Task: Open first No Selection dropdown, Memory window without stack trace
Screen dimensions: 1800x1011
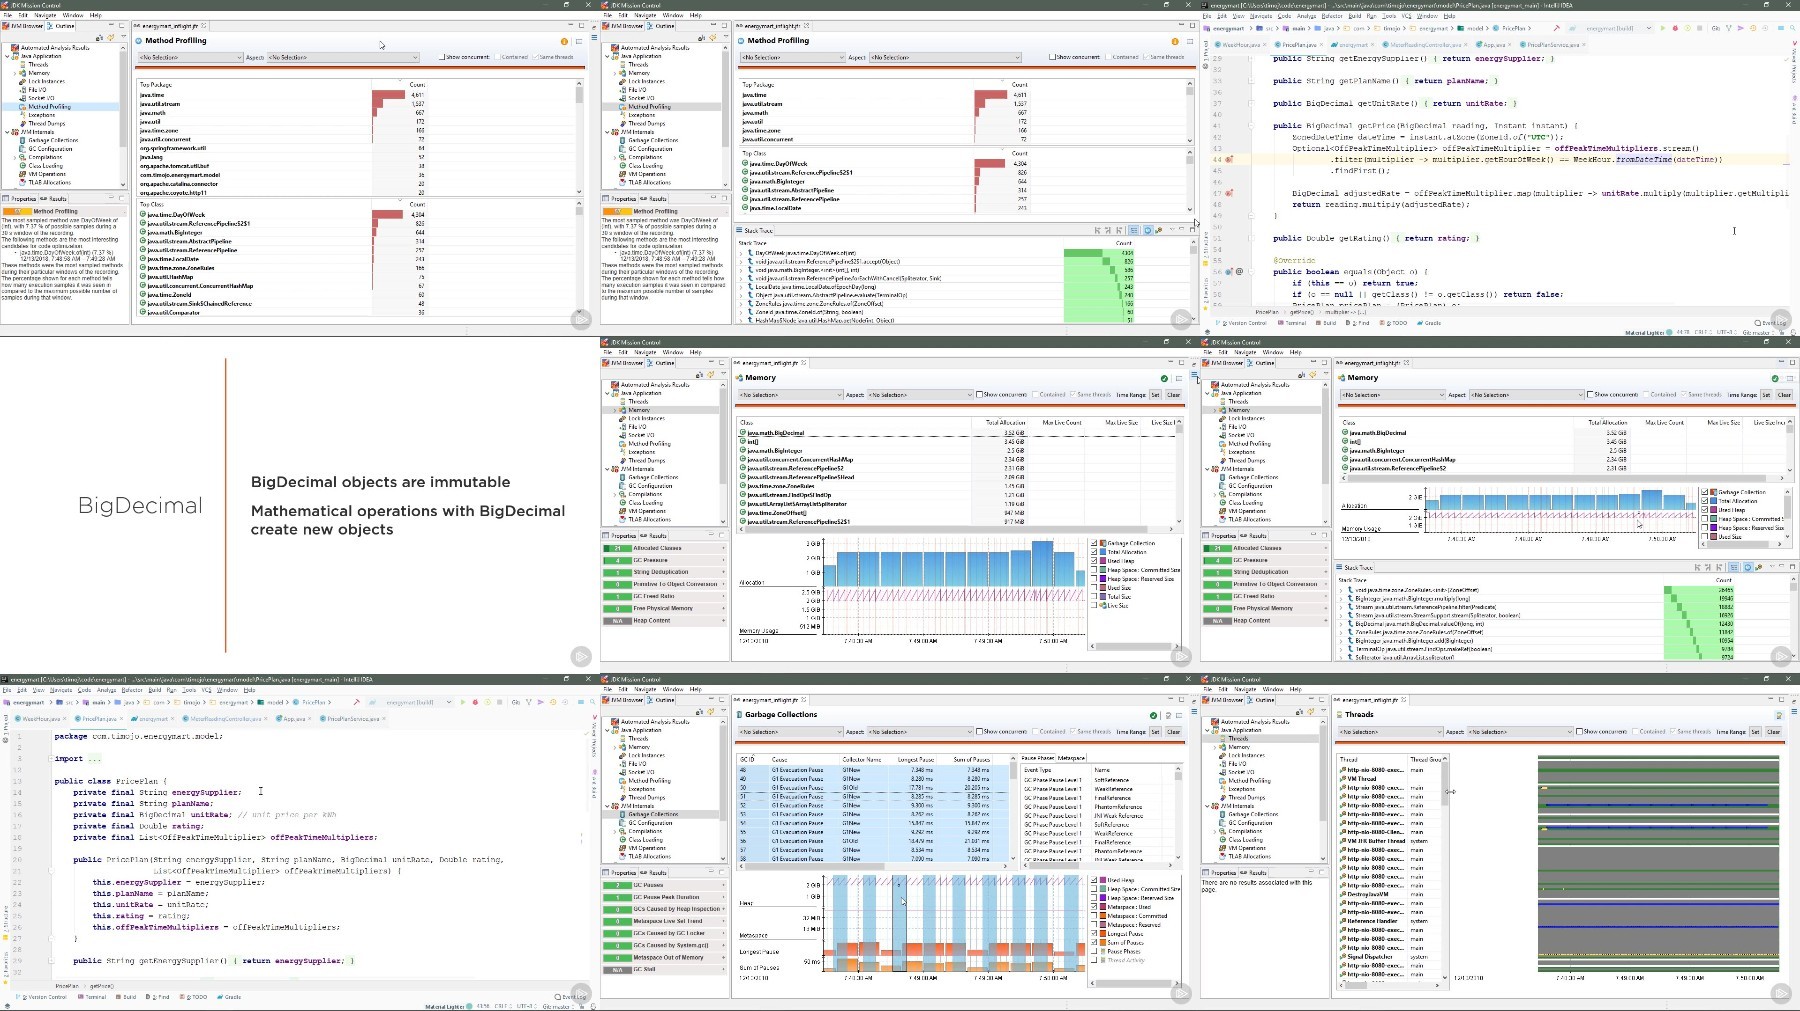Action: [791, 395]
